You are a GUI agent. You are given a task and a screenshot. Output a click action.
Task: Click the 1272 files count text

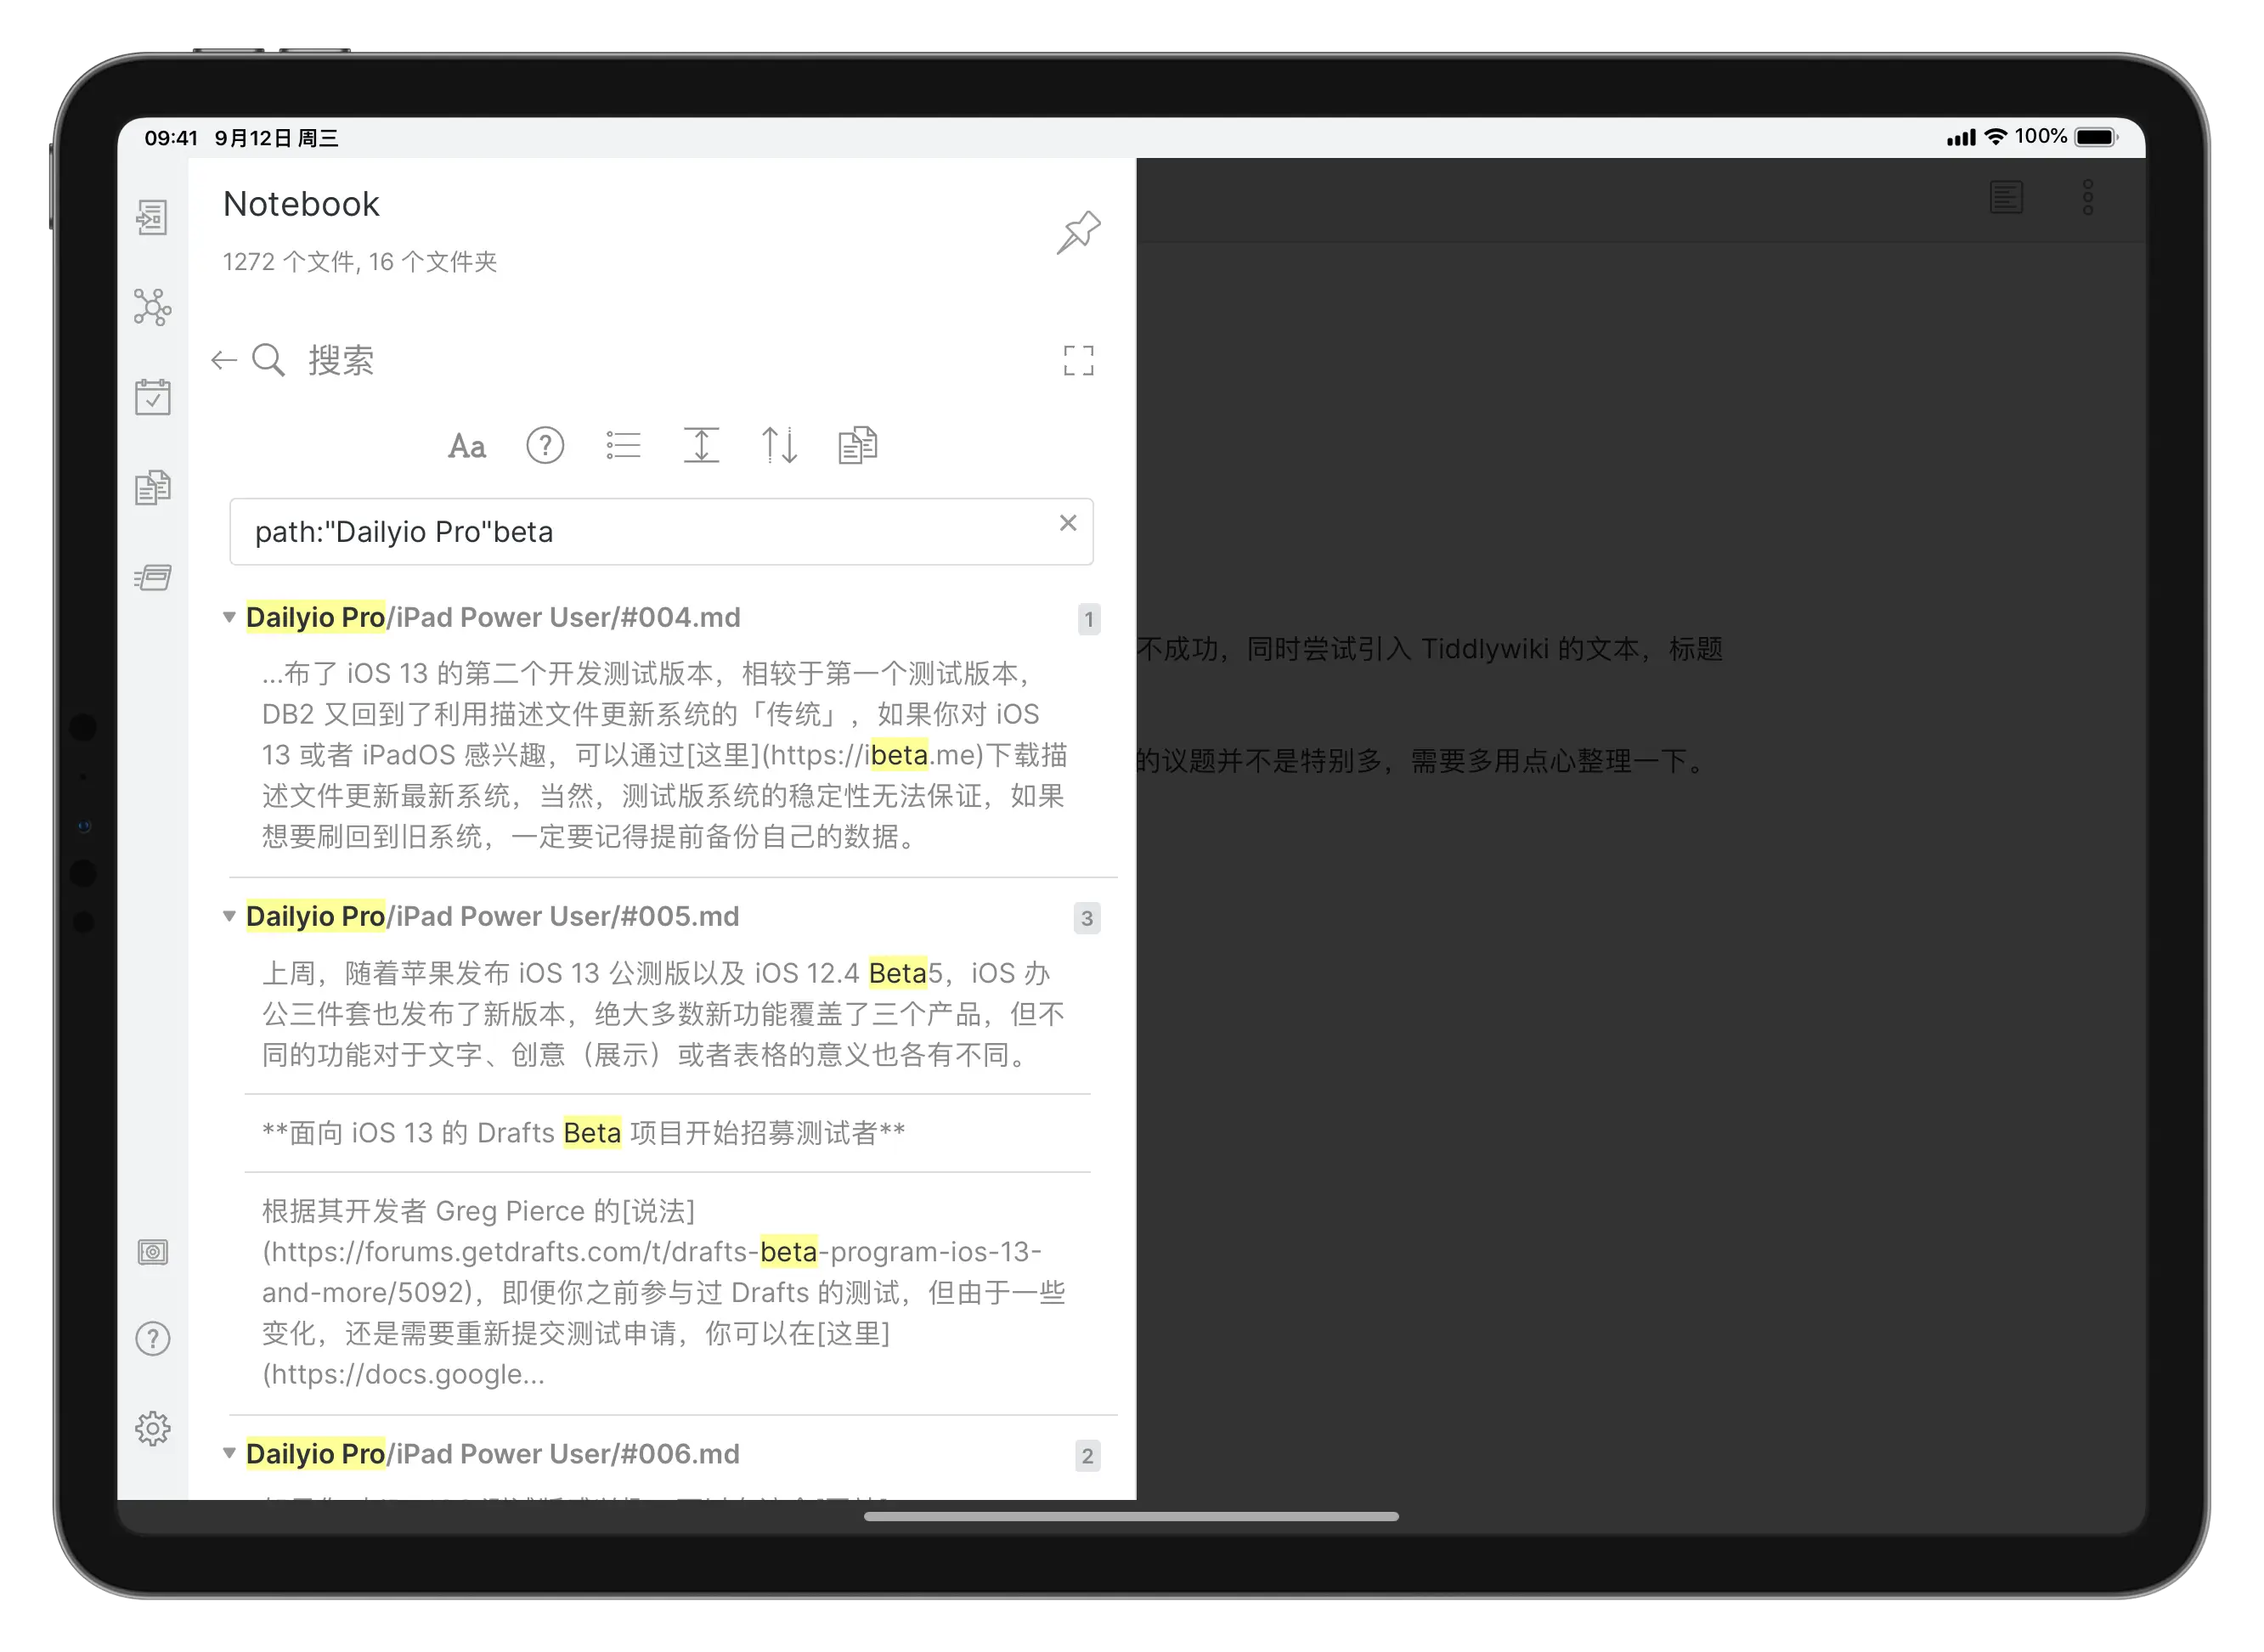pos(359,262)
